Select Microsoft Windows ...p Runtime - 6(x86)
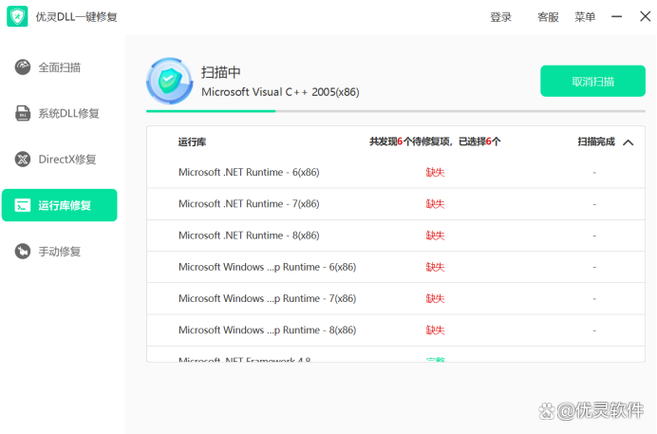657x434 pixels. 396,267
